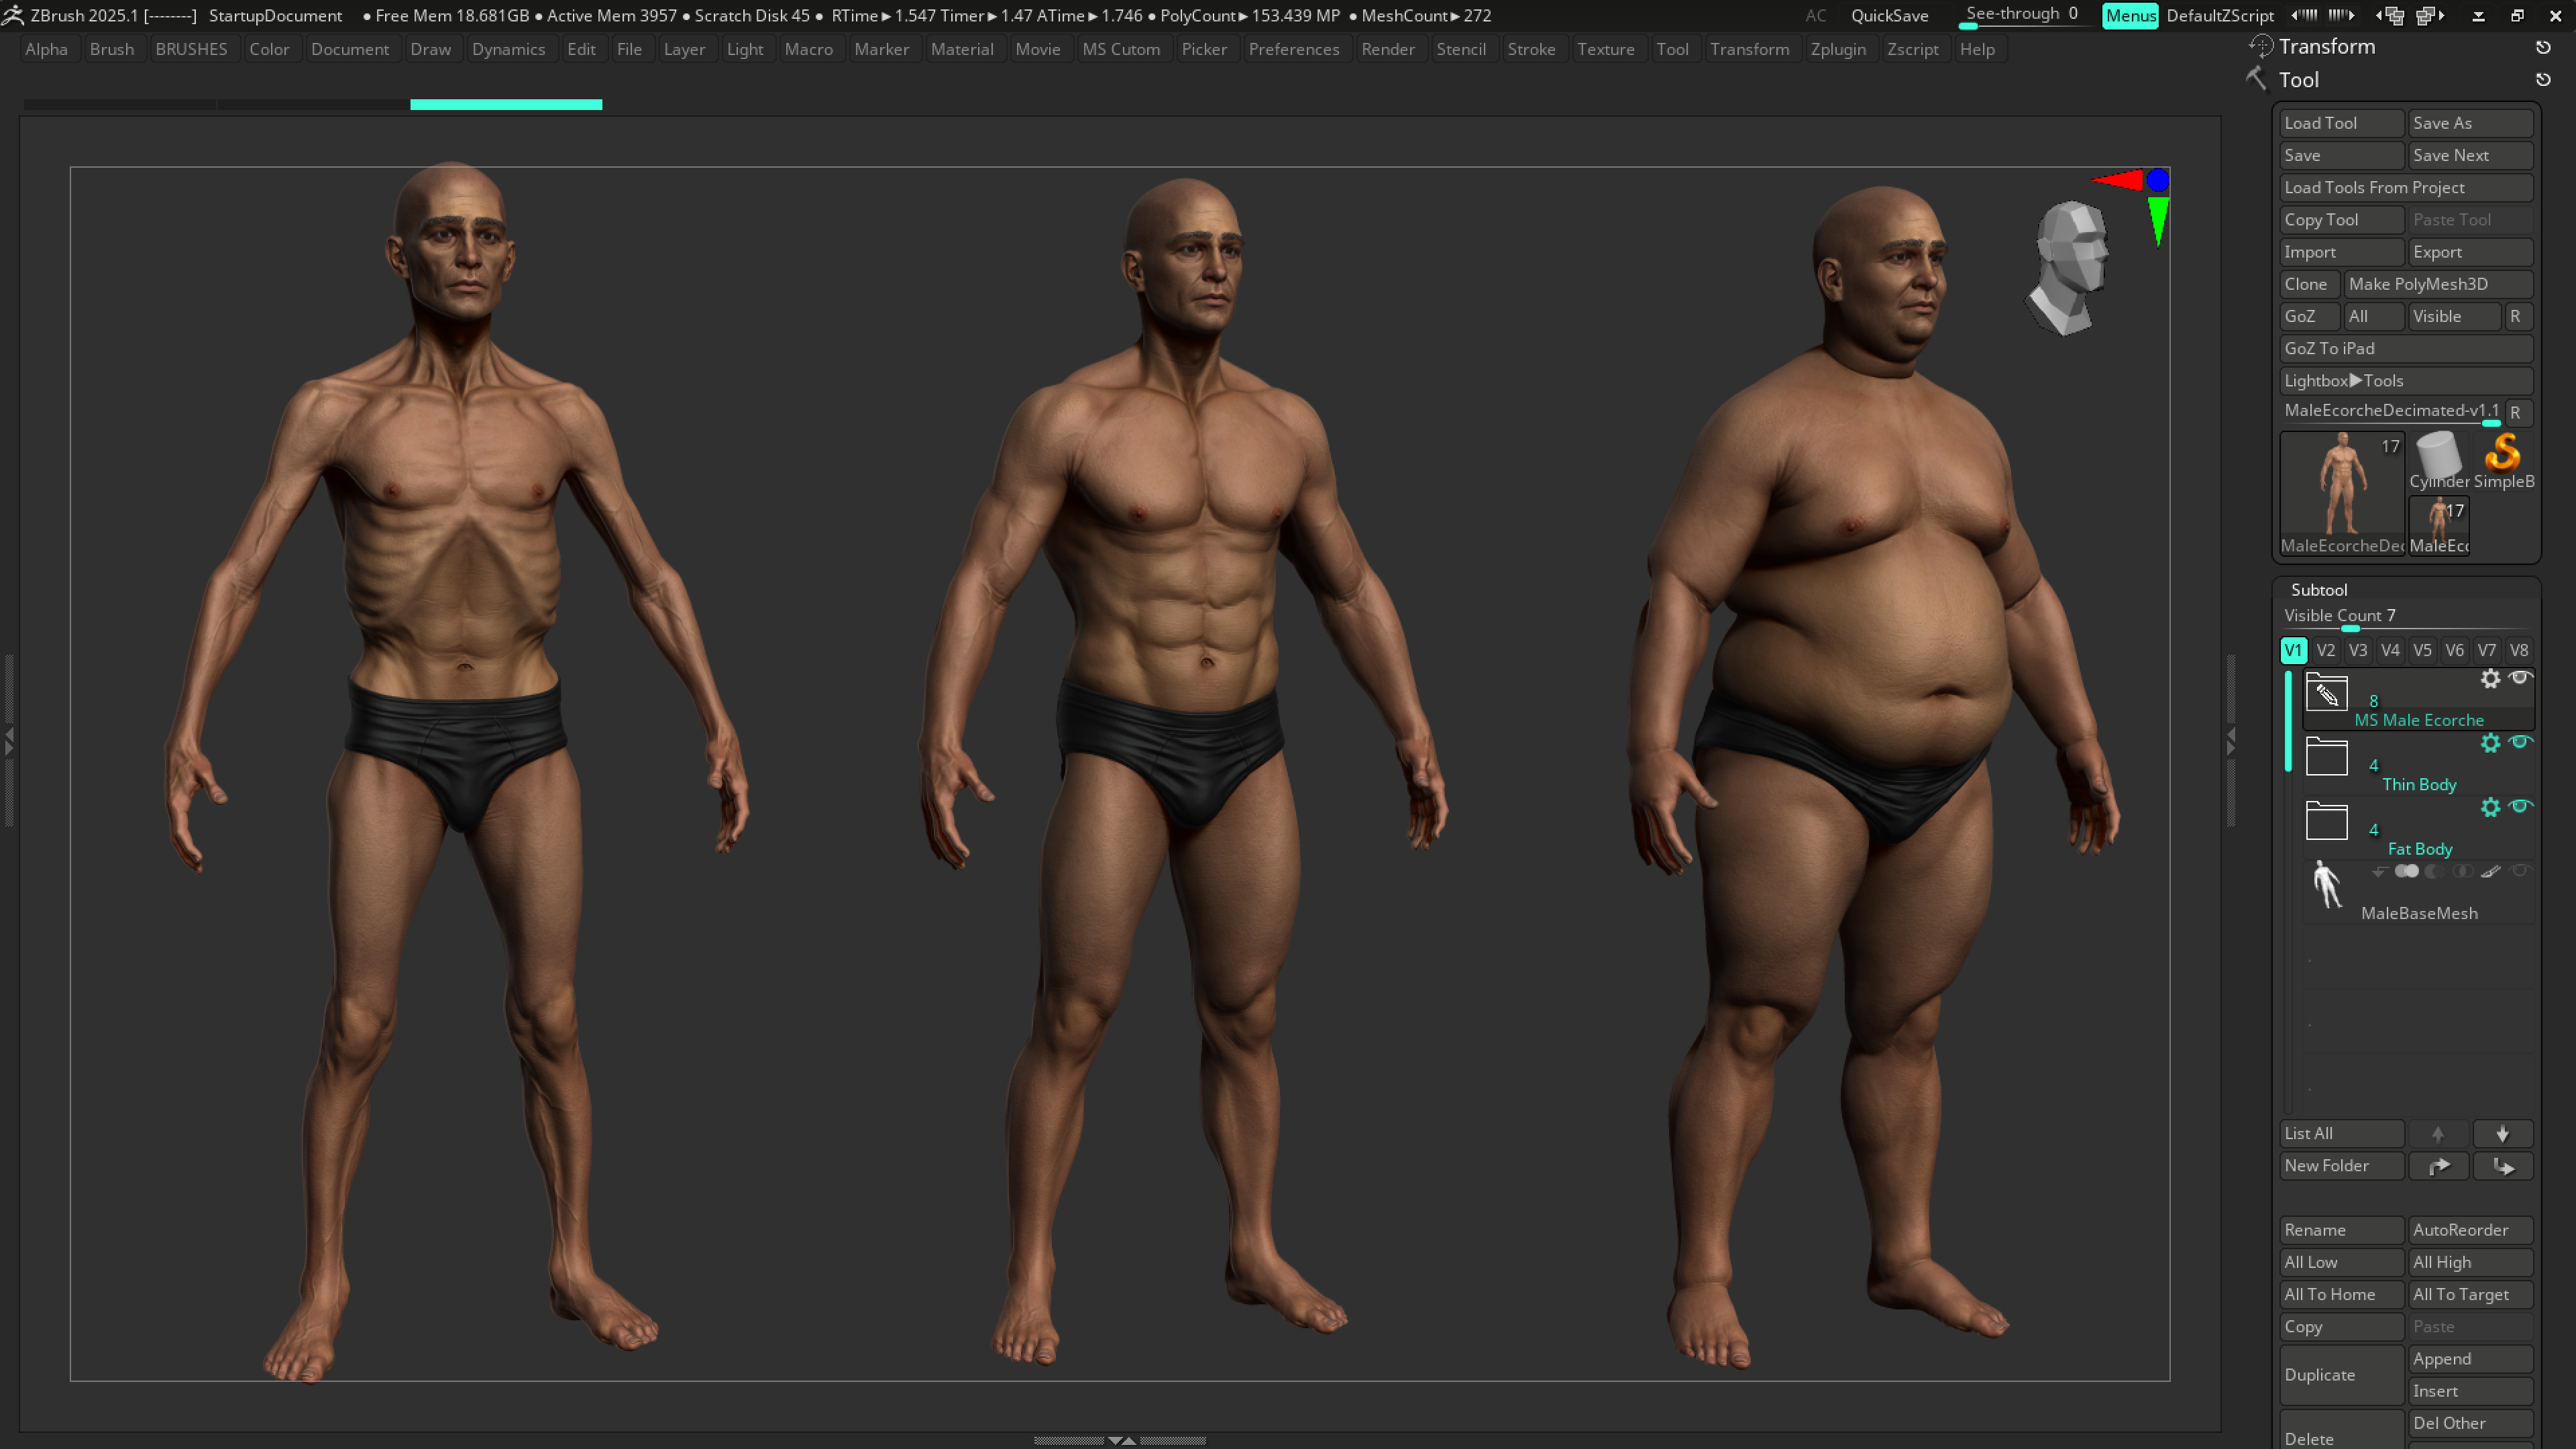Toggle the GoZ Visible button

coord(2454,316)
